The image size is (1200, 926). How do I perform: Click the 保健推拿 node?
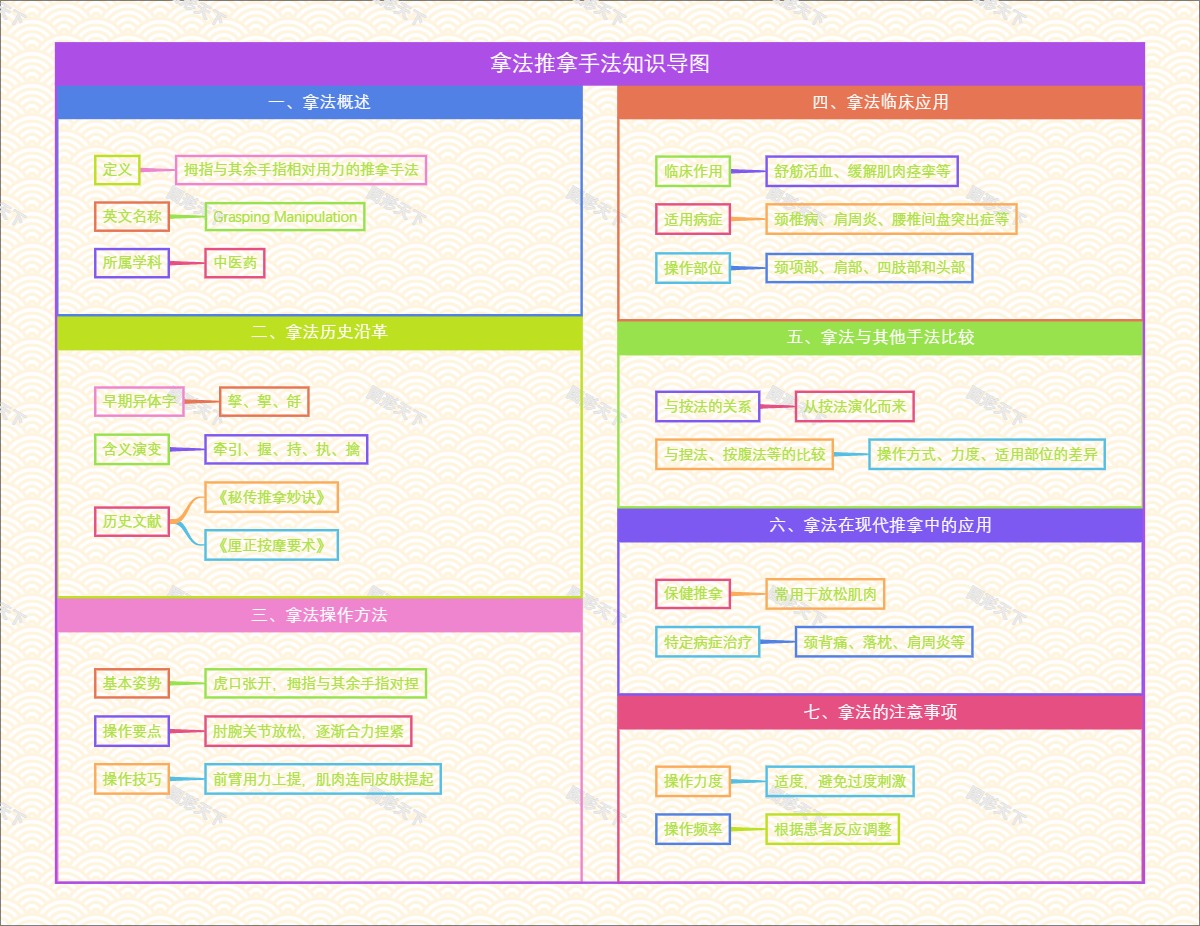pos(693,594)
